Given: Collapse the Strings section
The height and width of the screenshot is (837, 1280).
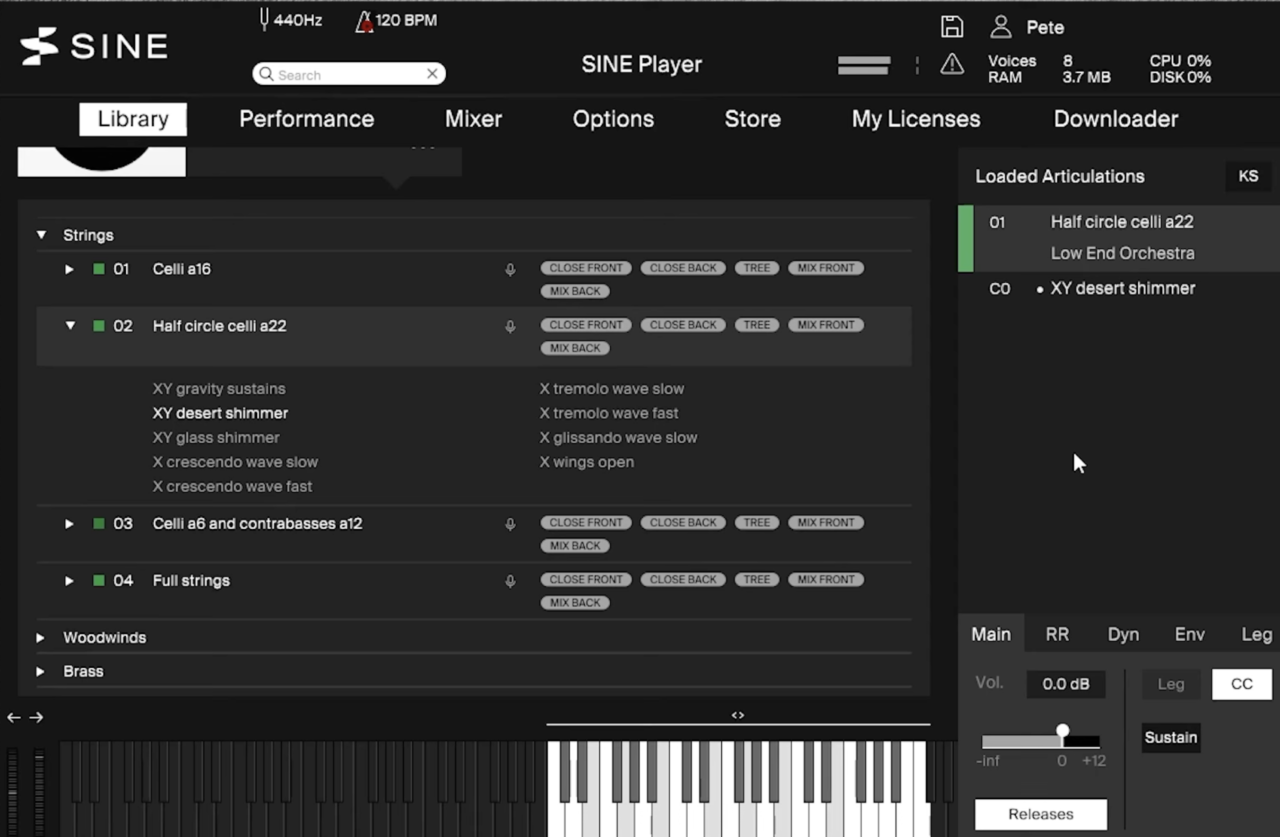Looking at the screenshot, I should tap(42, 235).
